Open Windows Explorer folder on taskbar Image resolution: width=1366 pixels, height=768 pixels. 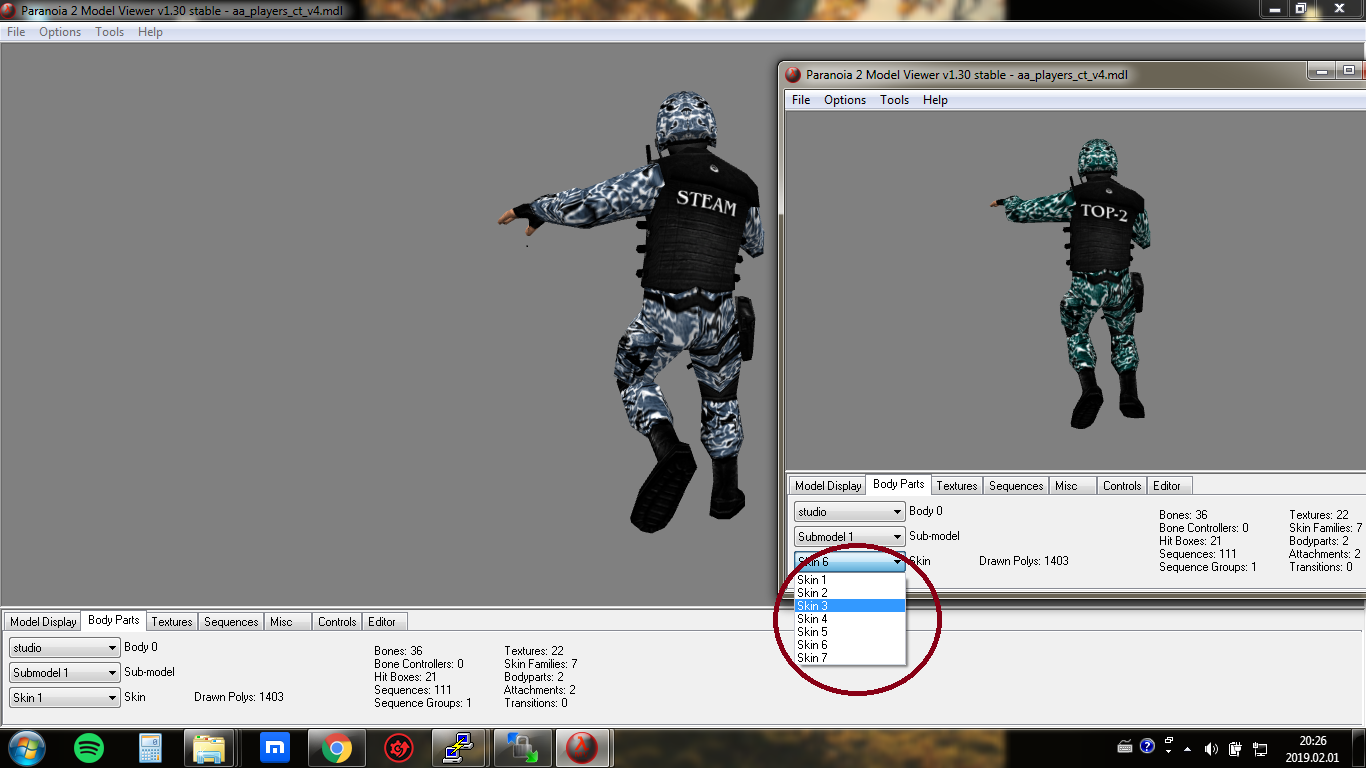point(210,748)
